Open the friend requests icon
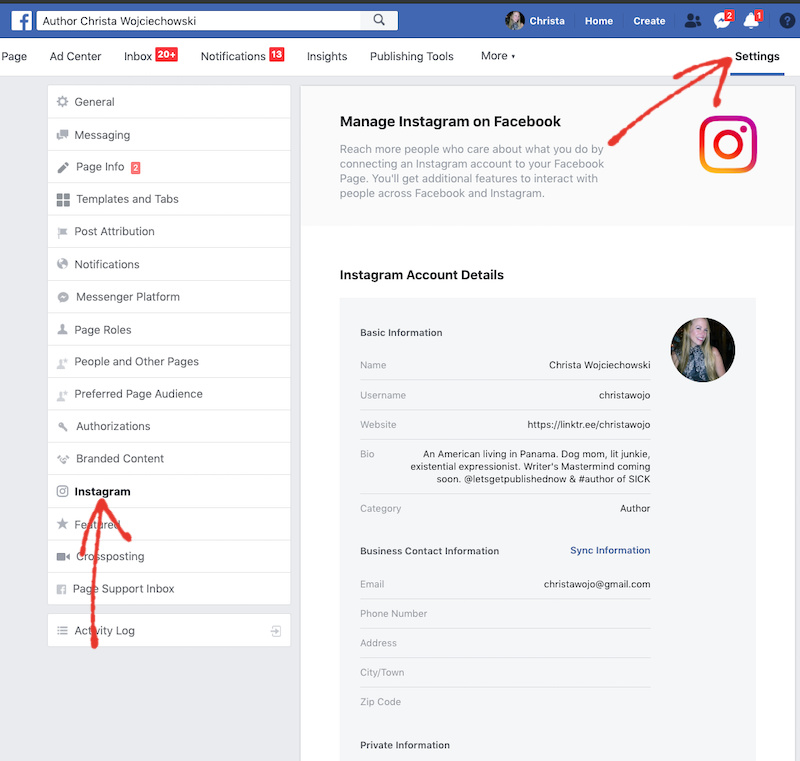800x761 pixels. coord(692,20)
